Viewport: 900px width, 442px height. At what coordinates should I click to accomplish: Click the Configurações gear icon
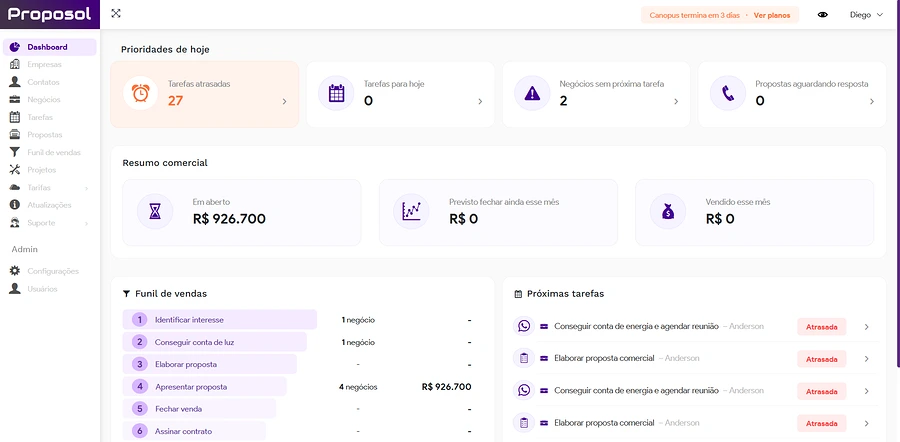(15, 271)
